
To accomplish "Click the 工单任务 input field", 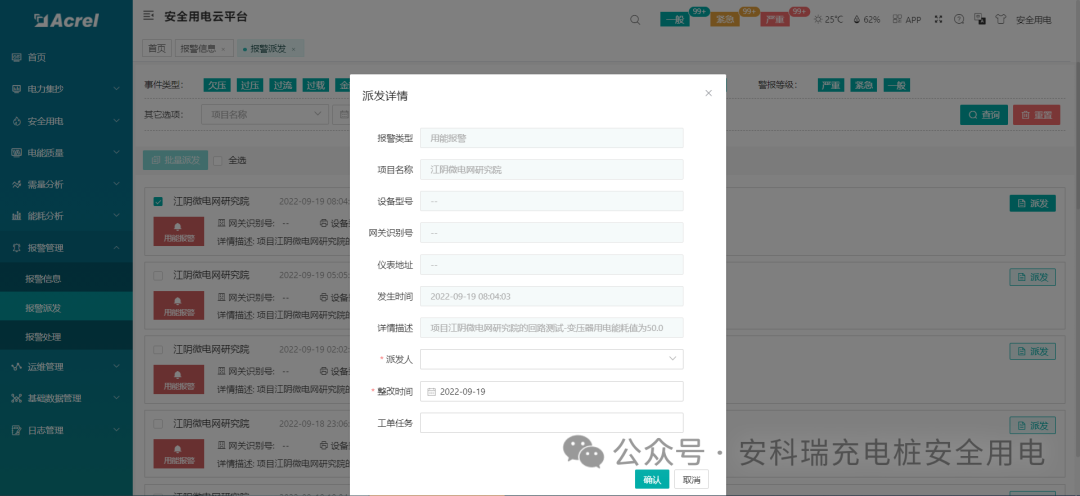I will coord(552,423).
